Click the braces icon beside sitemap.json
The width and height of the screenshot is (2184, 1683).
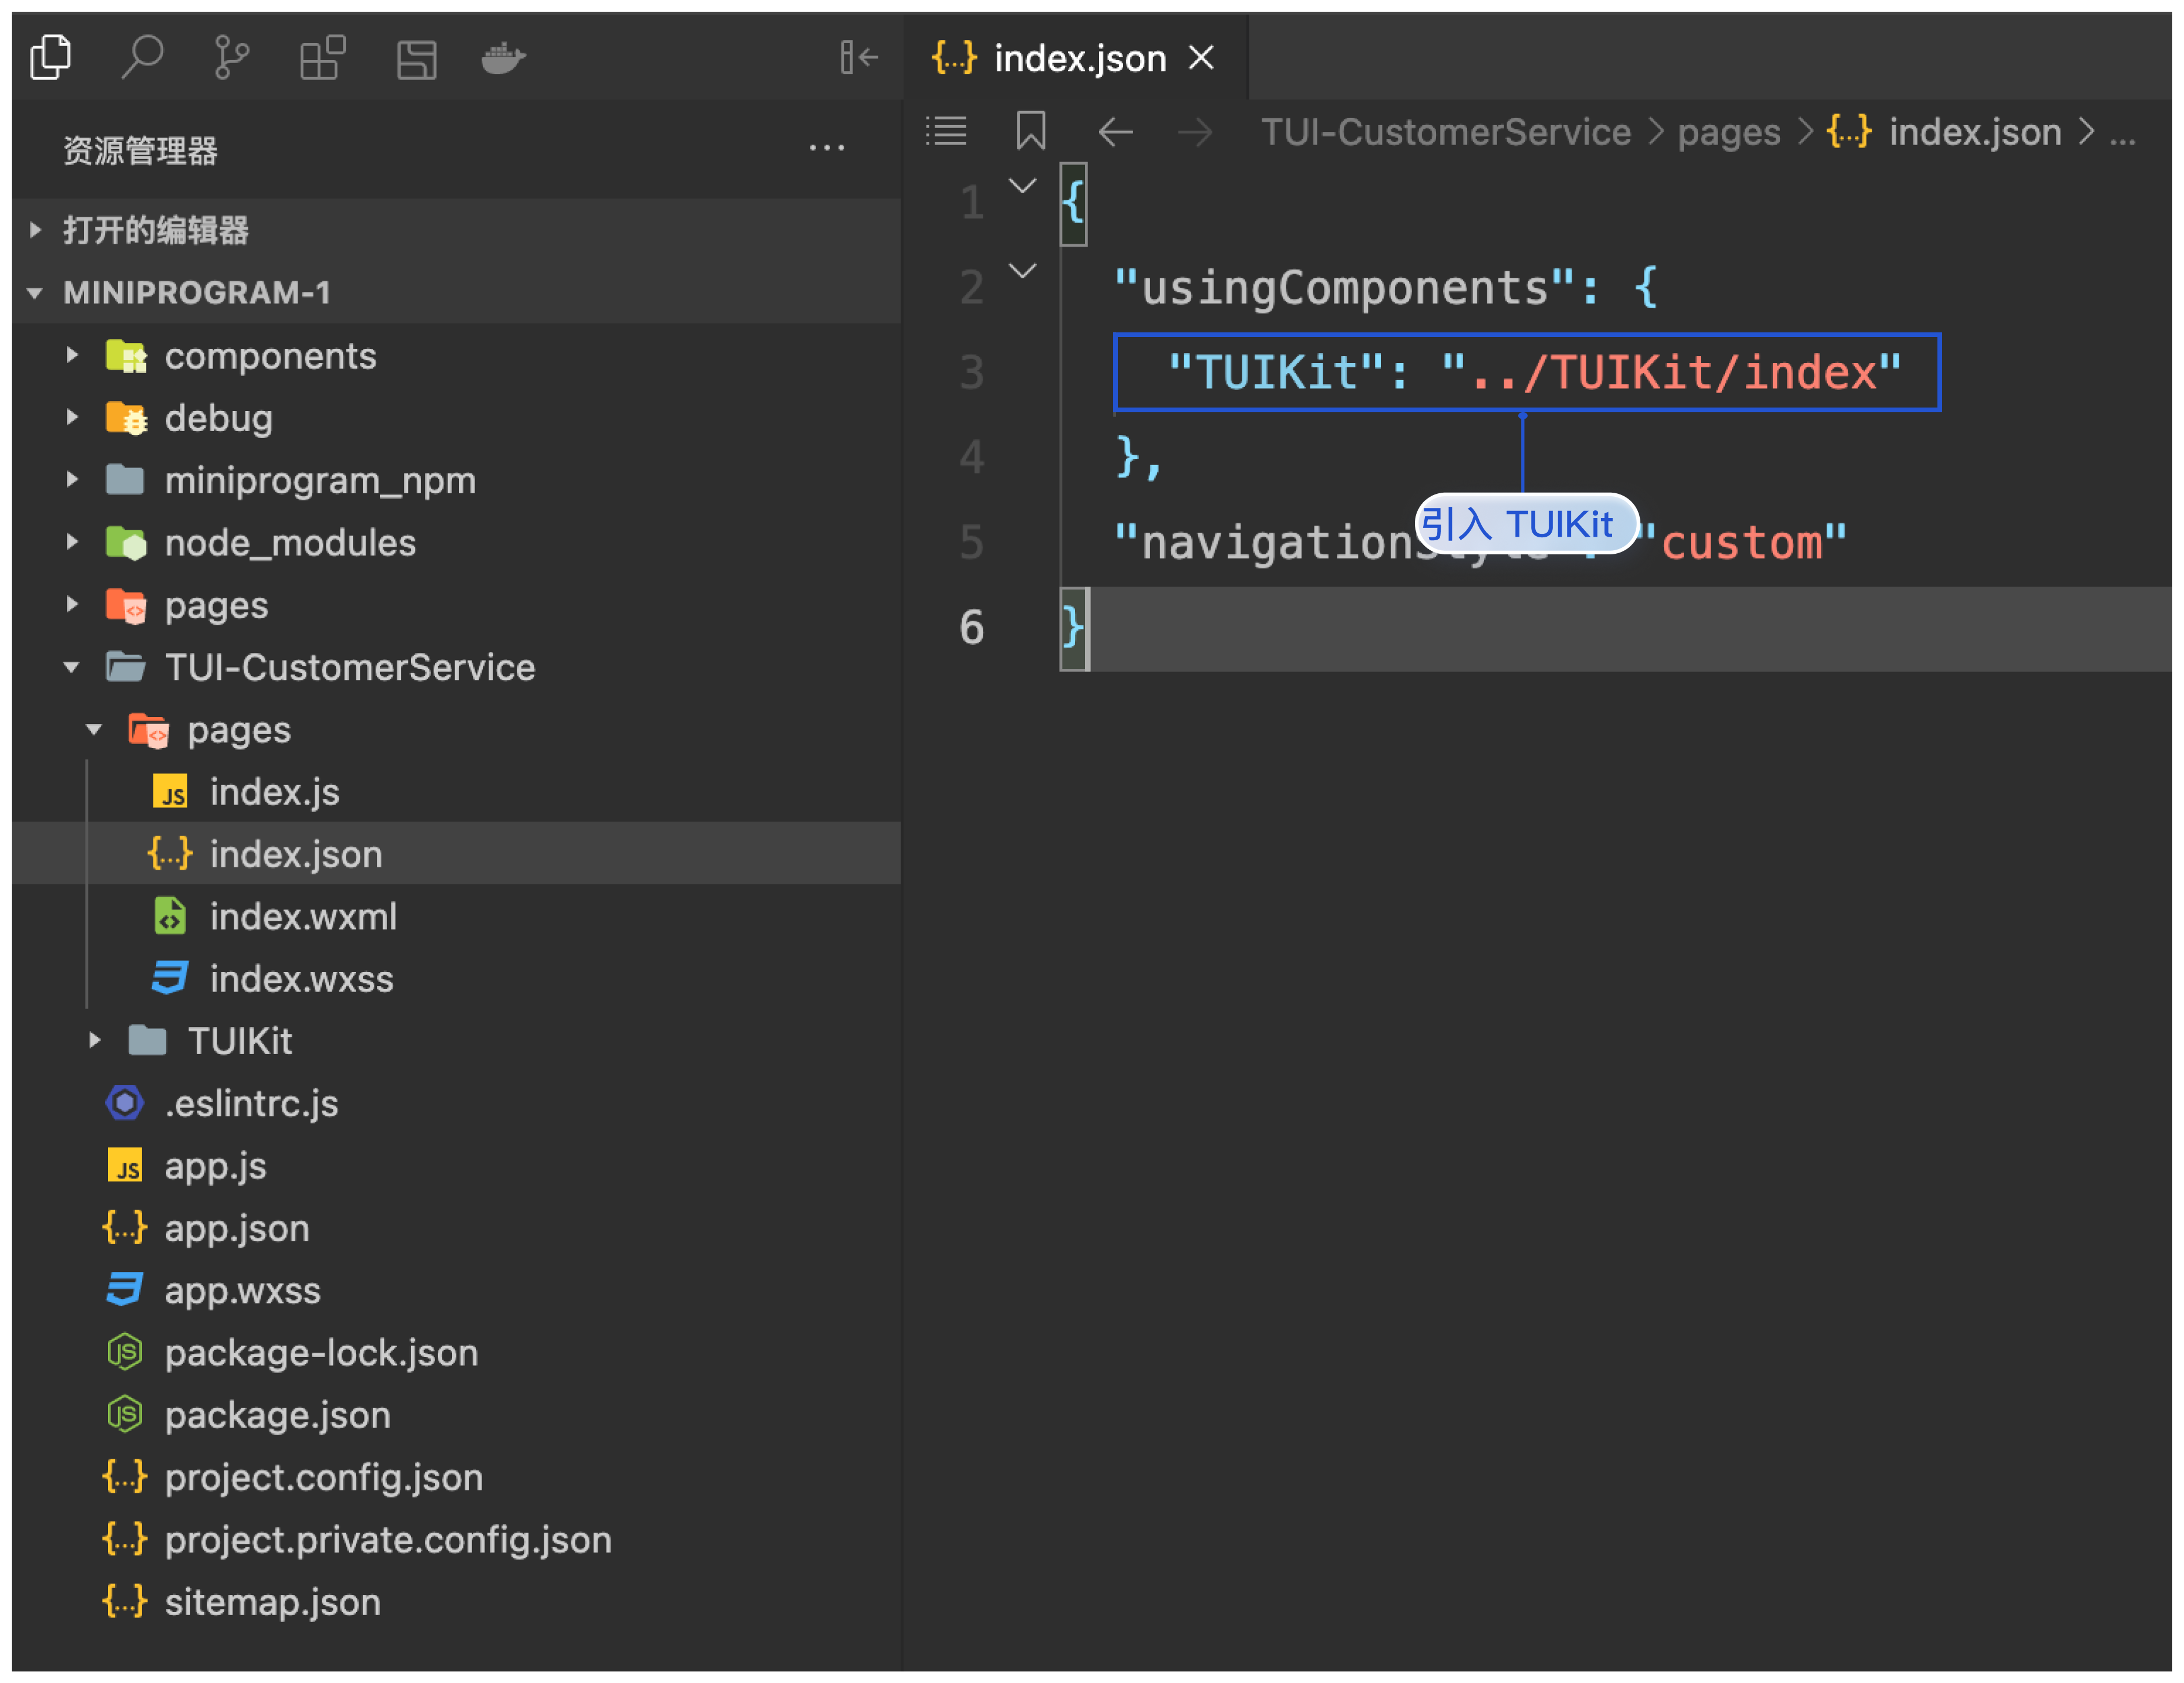(125, 1601)
